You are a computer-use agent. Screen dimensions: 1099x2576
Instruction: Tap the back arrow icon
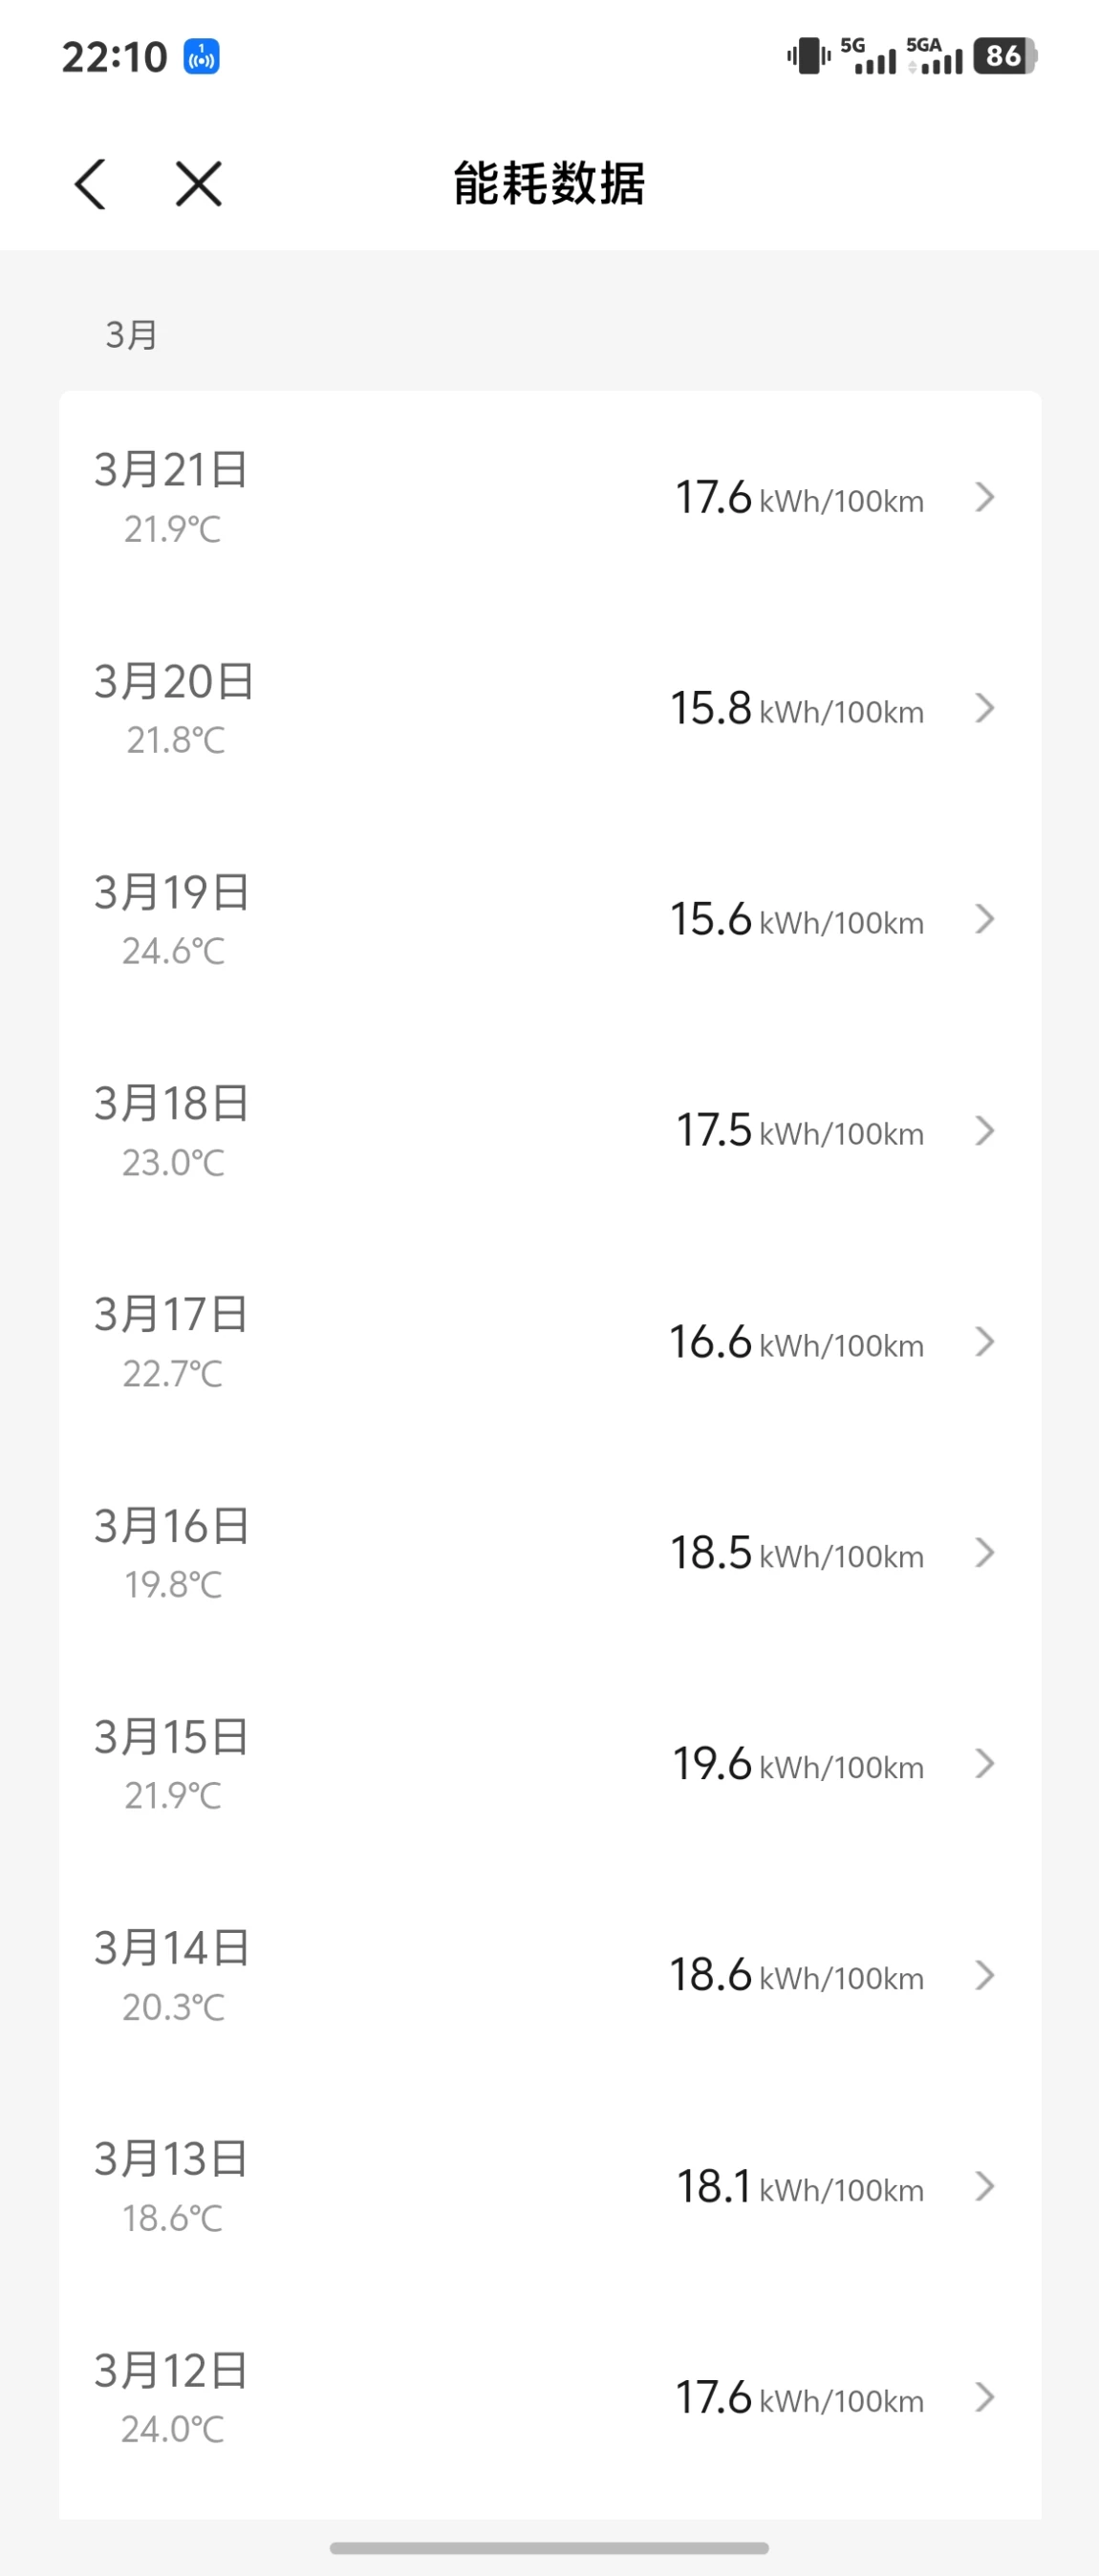click(x=90, y=184)
